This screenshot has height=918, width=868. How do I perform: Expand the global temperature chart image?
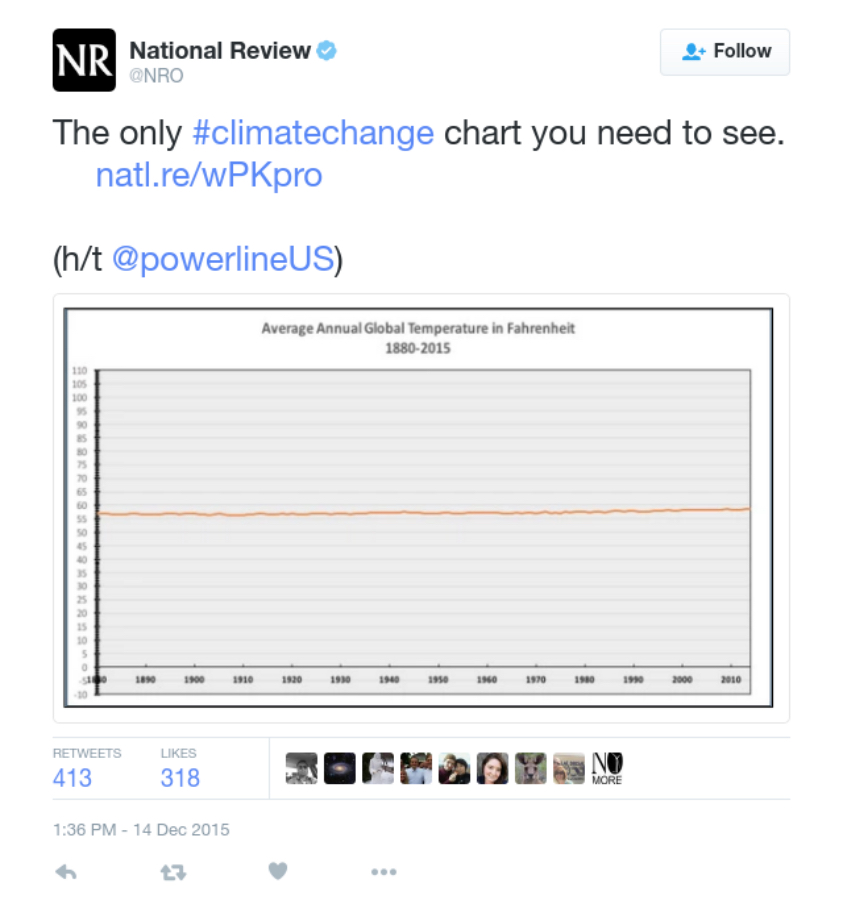click(420, 508)
